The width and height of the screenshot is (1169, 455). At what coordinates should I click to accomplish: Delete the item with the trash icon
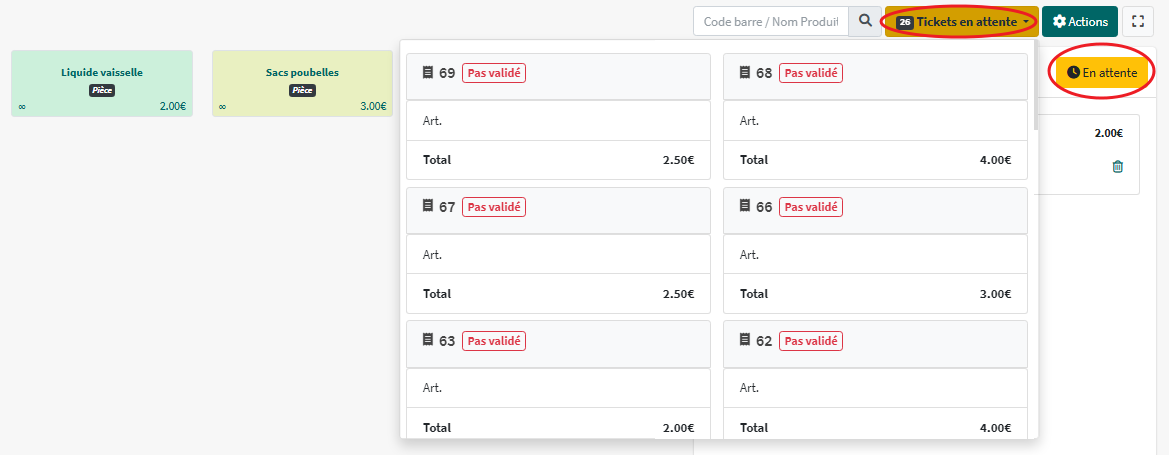[1118, 167]
